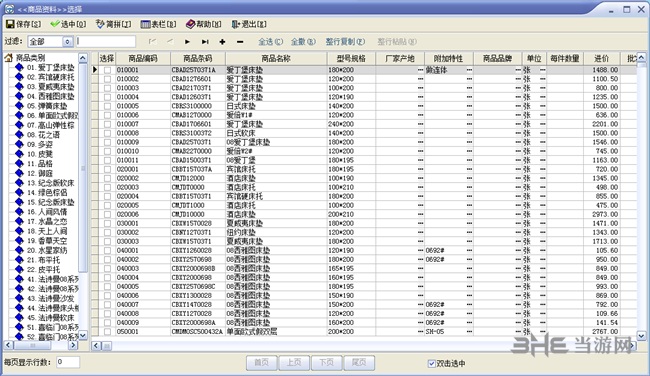Viewport: 650px width, 376px height.
Task: Open the 简拼[I] toolbar icon
Action: [x=100, y=24]
